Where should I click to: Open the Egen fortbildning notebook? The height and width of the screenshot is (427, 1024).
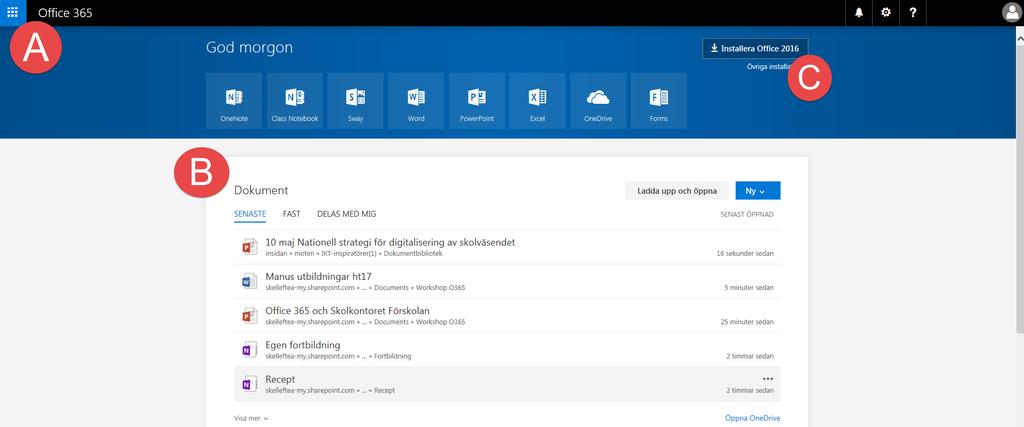pyautogui.click(x=302, y=345)
